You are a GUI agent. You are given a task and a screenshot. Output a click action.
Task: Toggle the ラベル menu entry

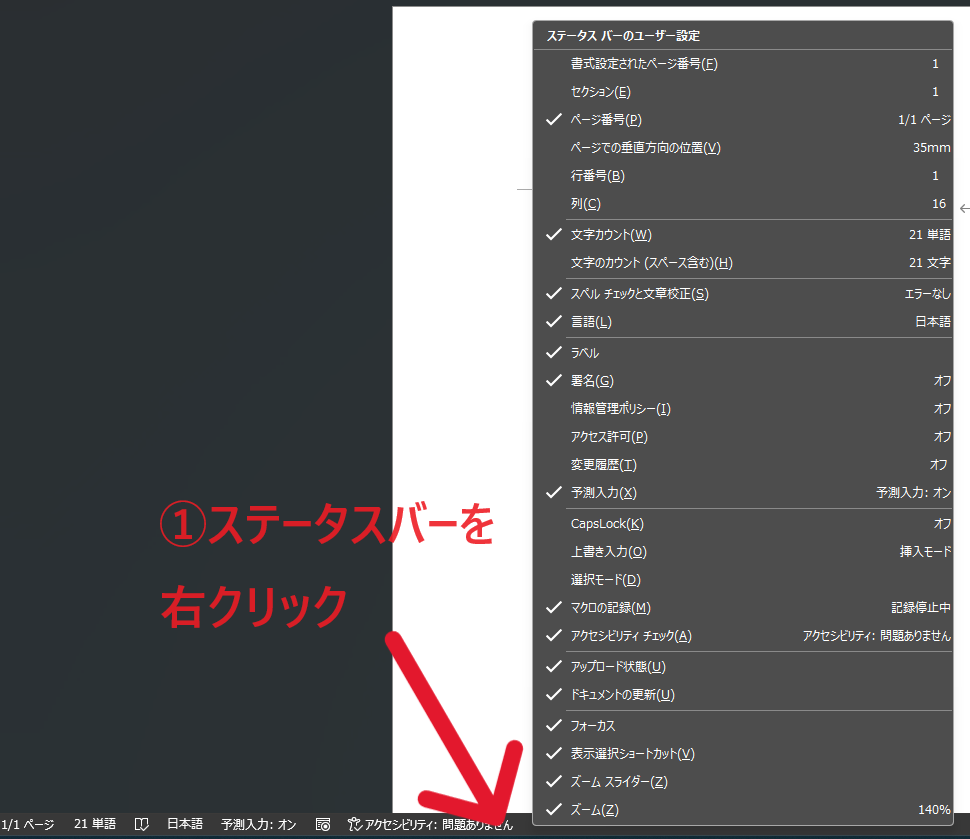tap(742, 353)
